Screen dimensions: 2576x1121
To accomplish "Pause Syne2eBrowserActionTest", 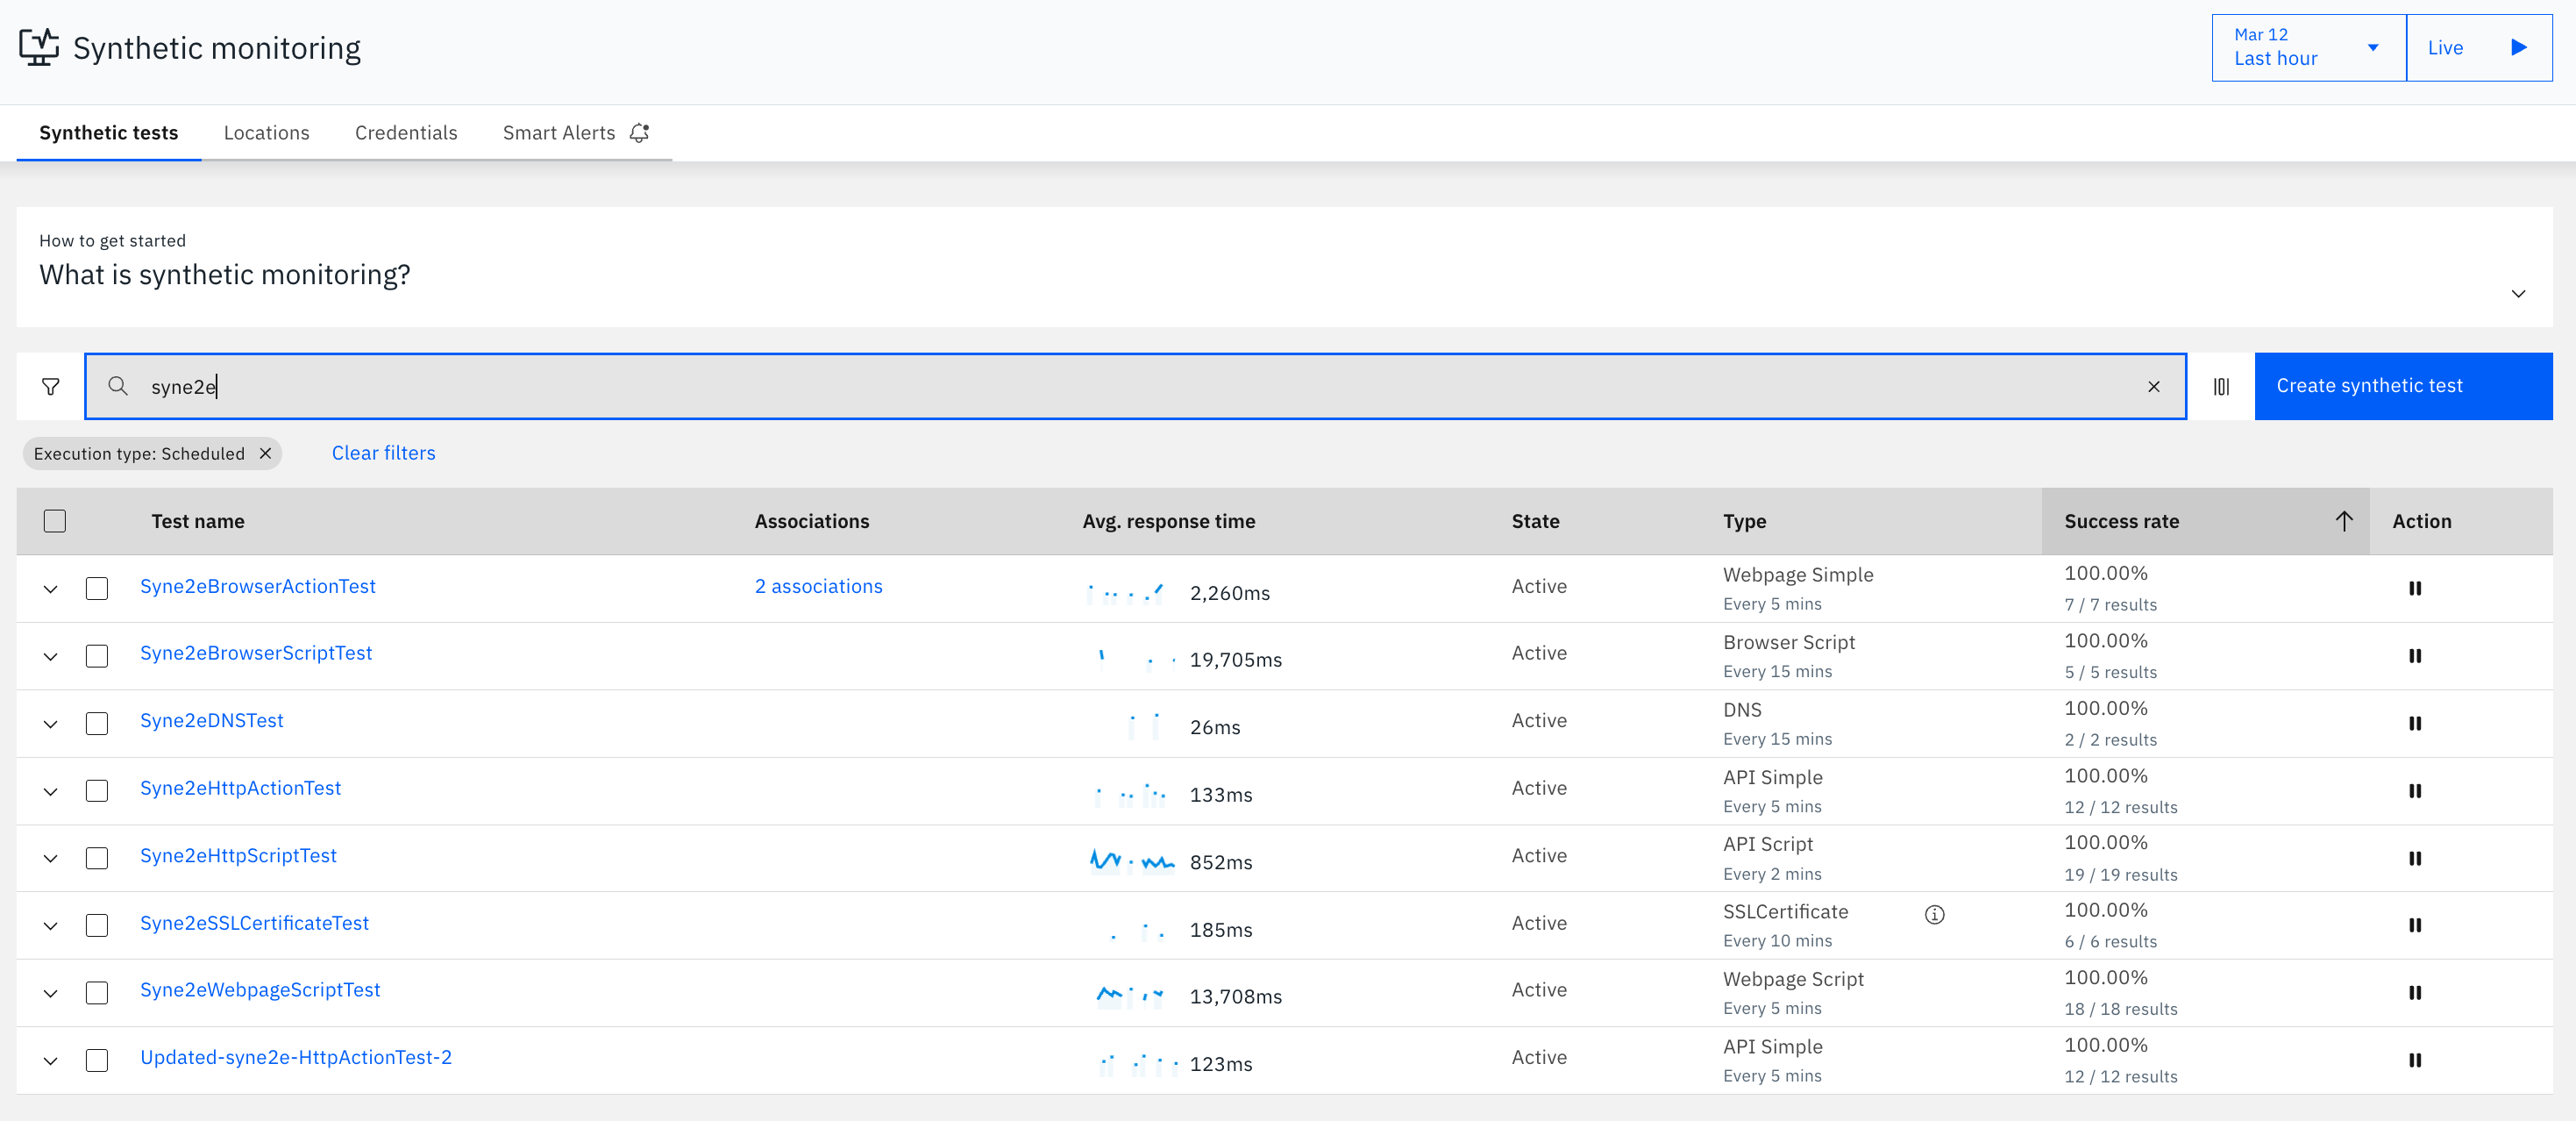I will pyautogui.click(x=2415, y=588).
